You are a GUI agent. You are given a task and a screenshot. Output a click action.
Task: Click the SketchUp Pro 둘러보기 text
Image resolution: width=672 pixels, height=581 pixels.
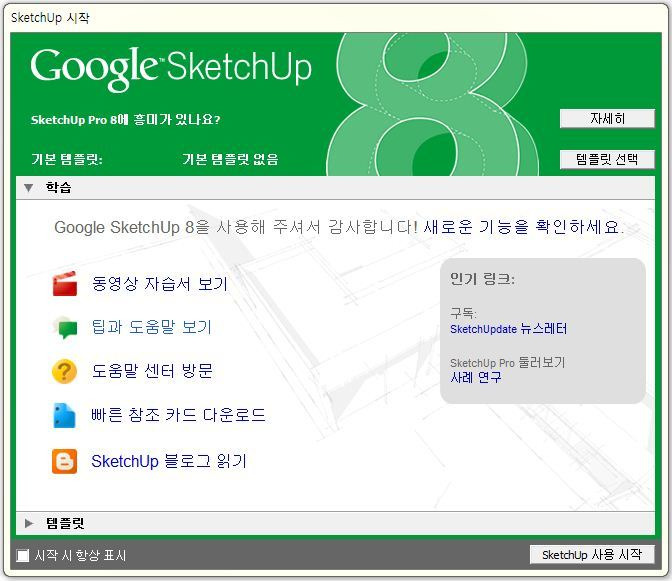coord(508,363)
